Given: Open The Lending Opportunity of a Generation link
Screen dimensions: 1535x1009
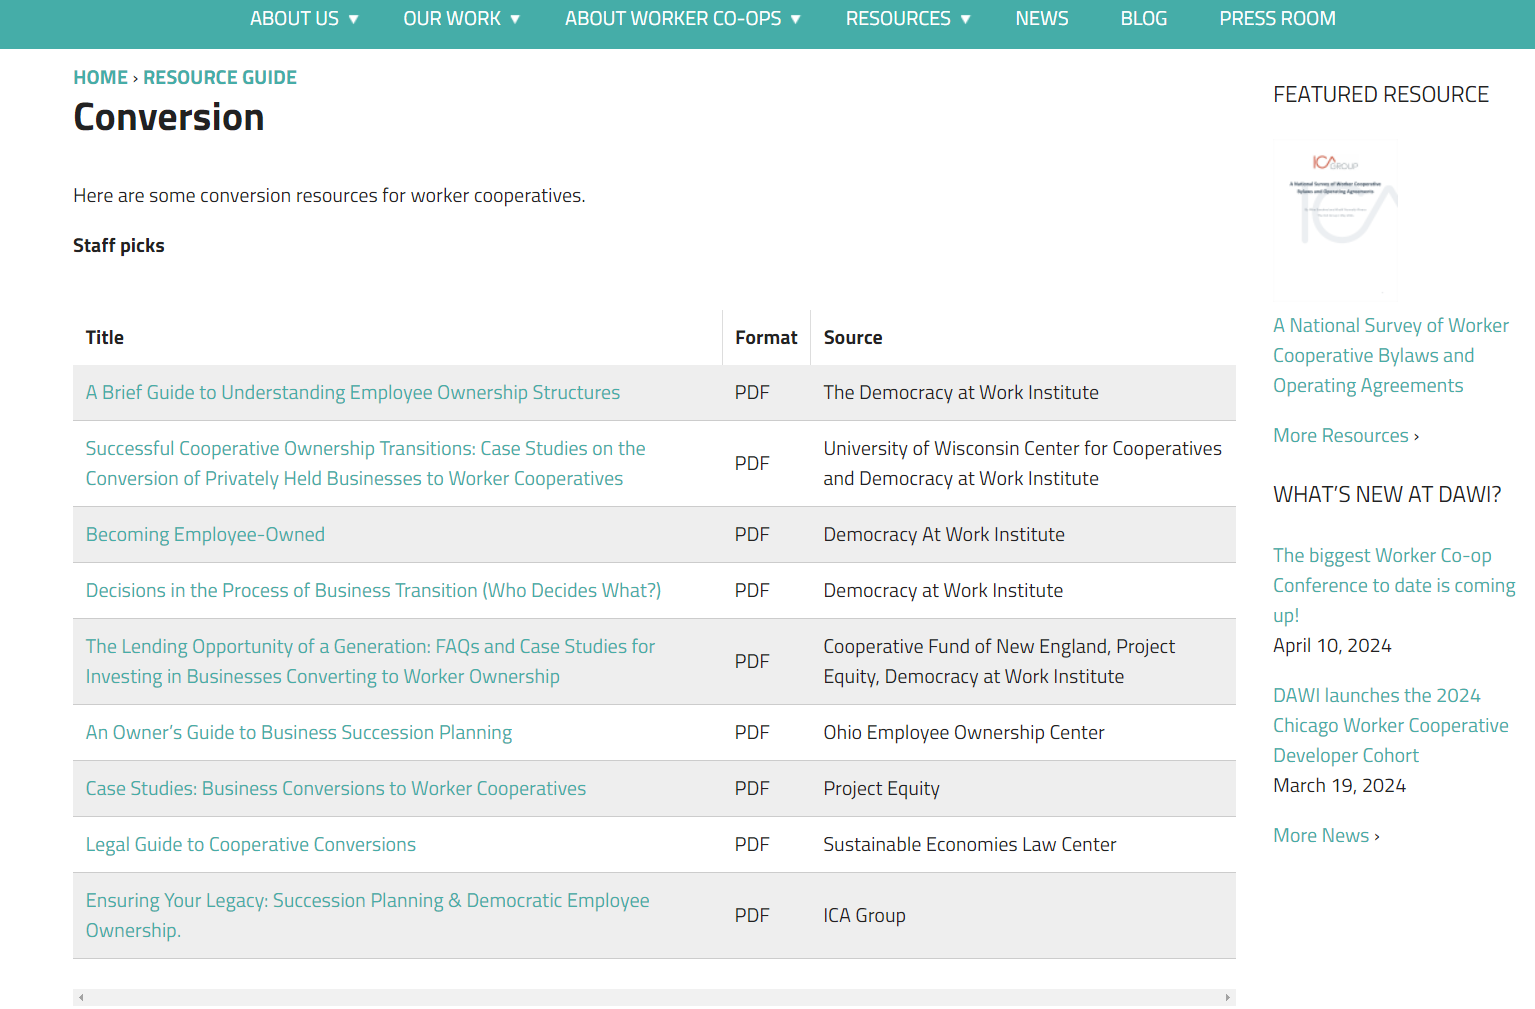Looking at the screenshot, I should click(x=370, y=661).
